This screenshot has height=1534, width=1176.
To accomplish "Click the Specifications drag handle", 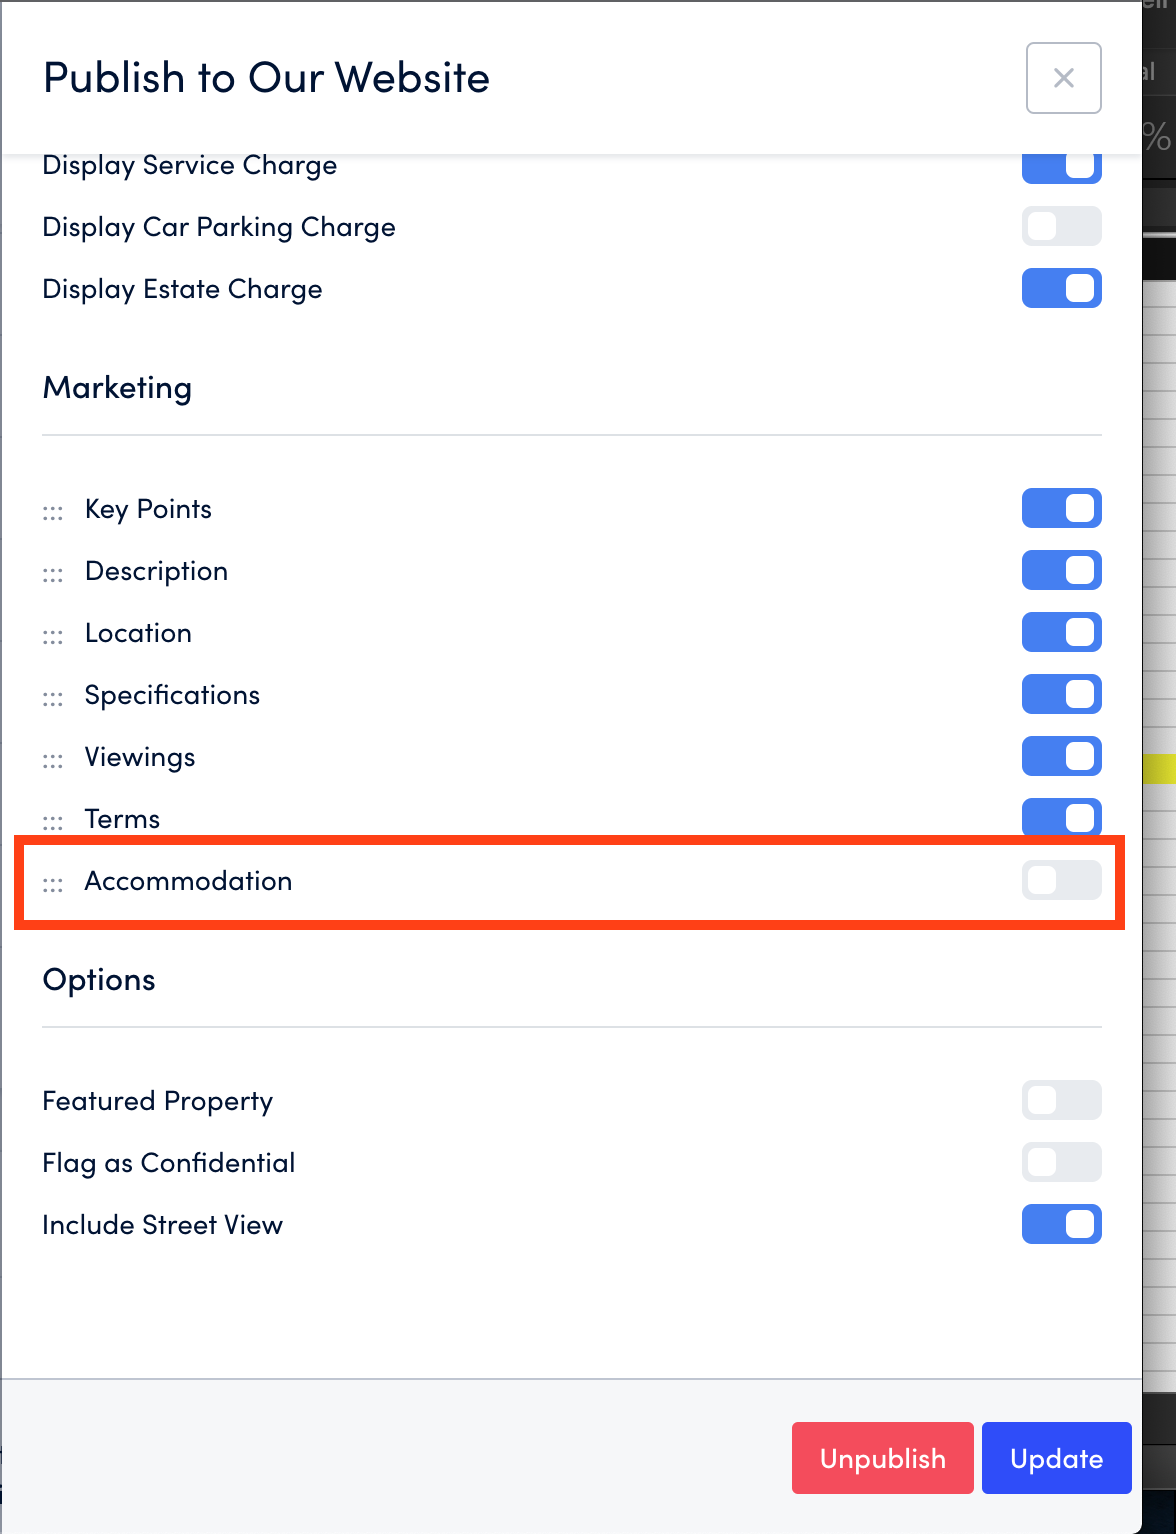I will [x=53, y=699].
